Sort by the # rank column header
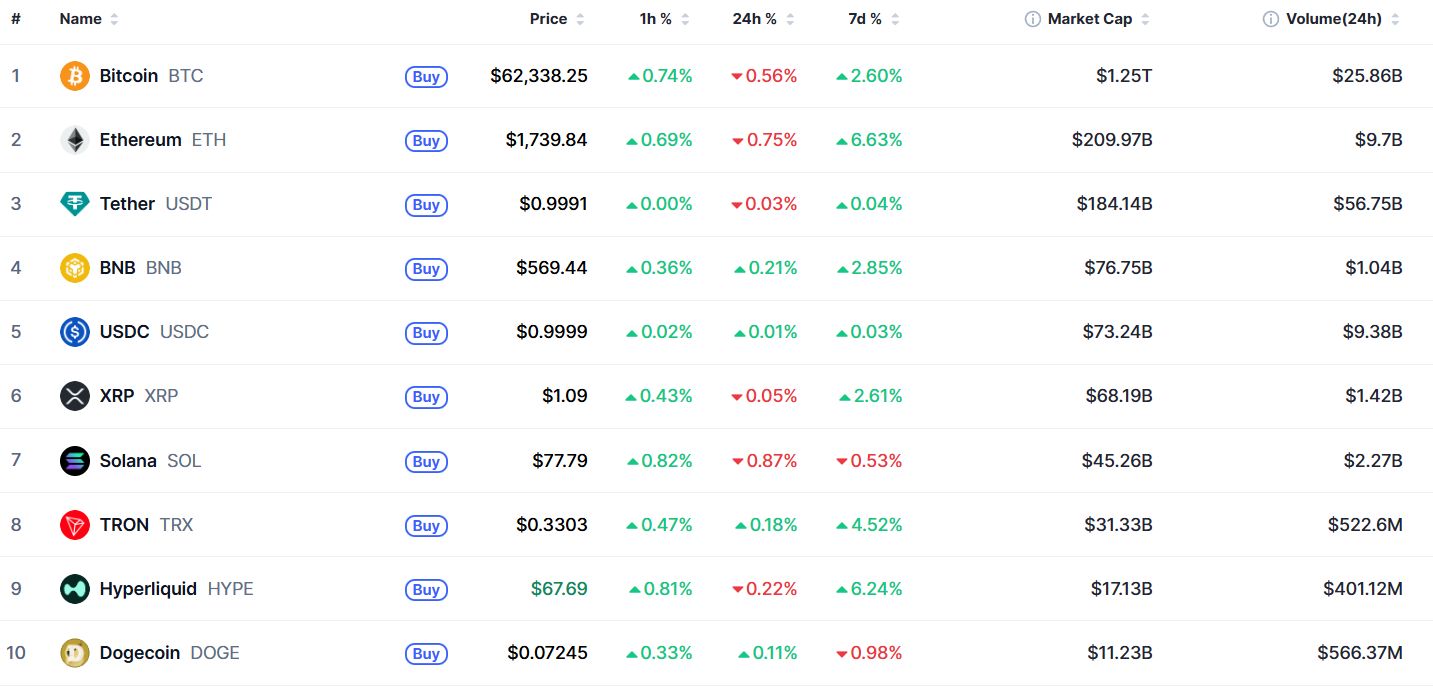This screenshot has width=1433, height=690. (16, 19)
